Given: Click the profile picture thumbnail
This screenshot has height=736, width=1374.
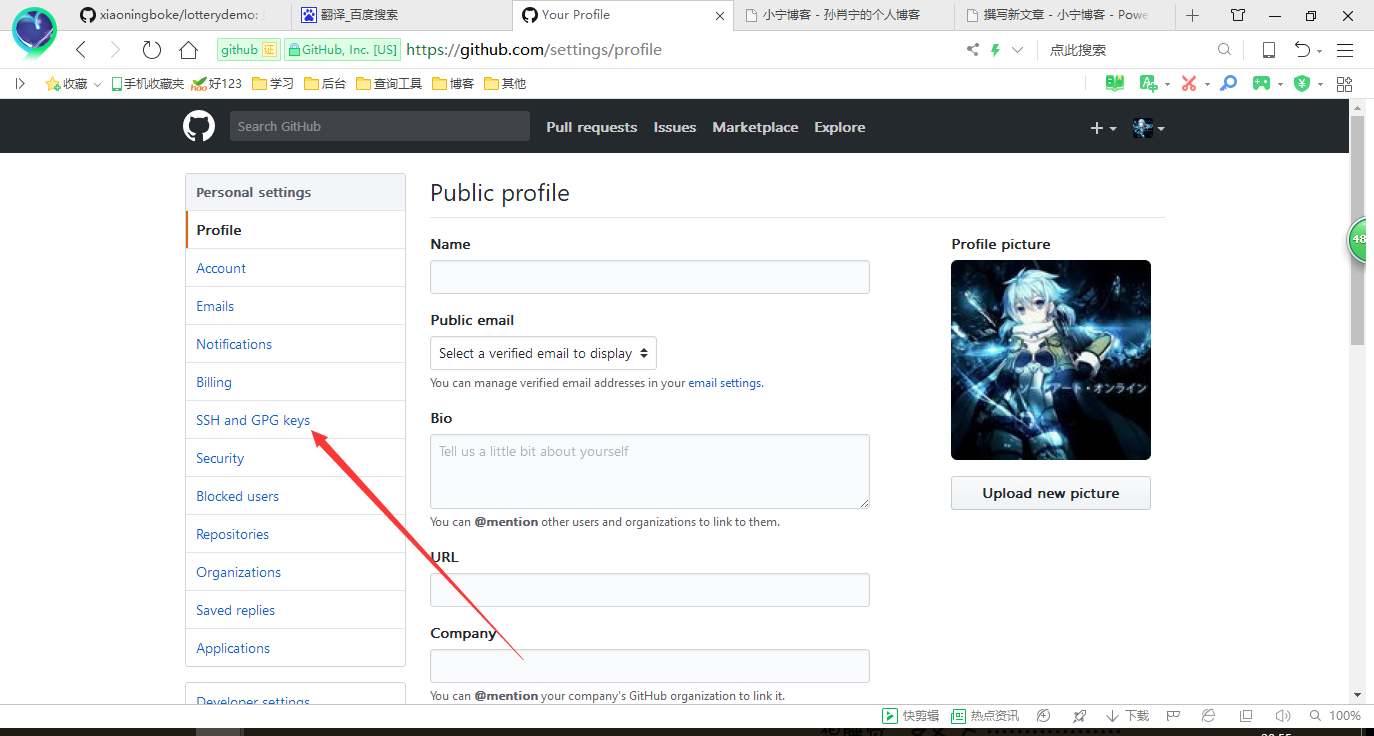Looking at the screenshot, I should click(x=1050, y=360).
